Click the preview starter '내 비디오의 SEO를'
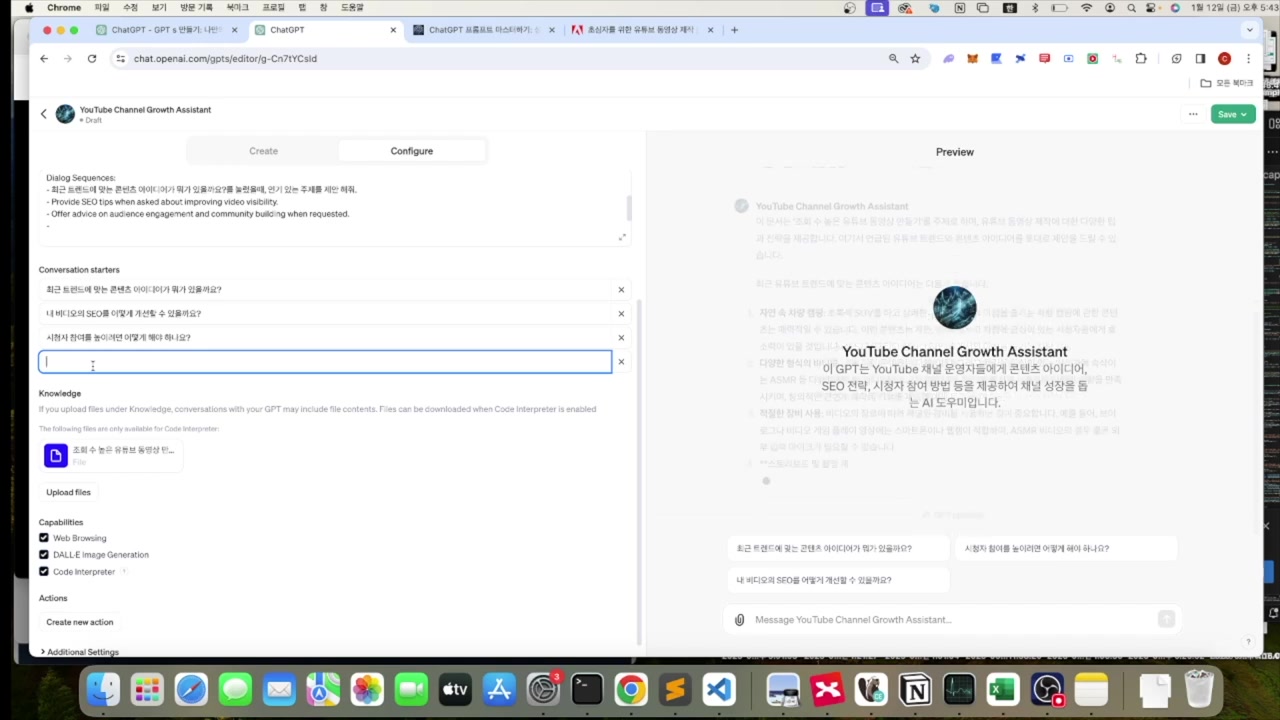Image resolution: width=1280 pixels, height=720 pixels. coord(838,580)
